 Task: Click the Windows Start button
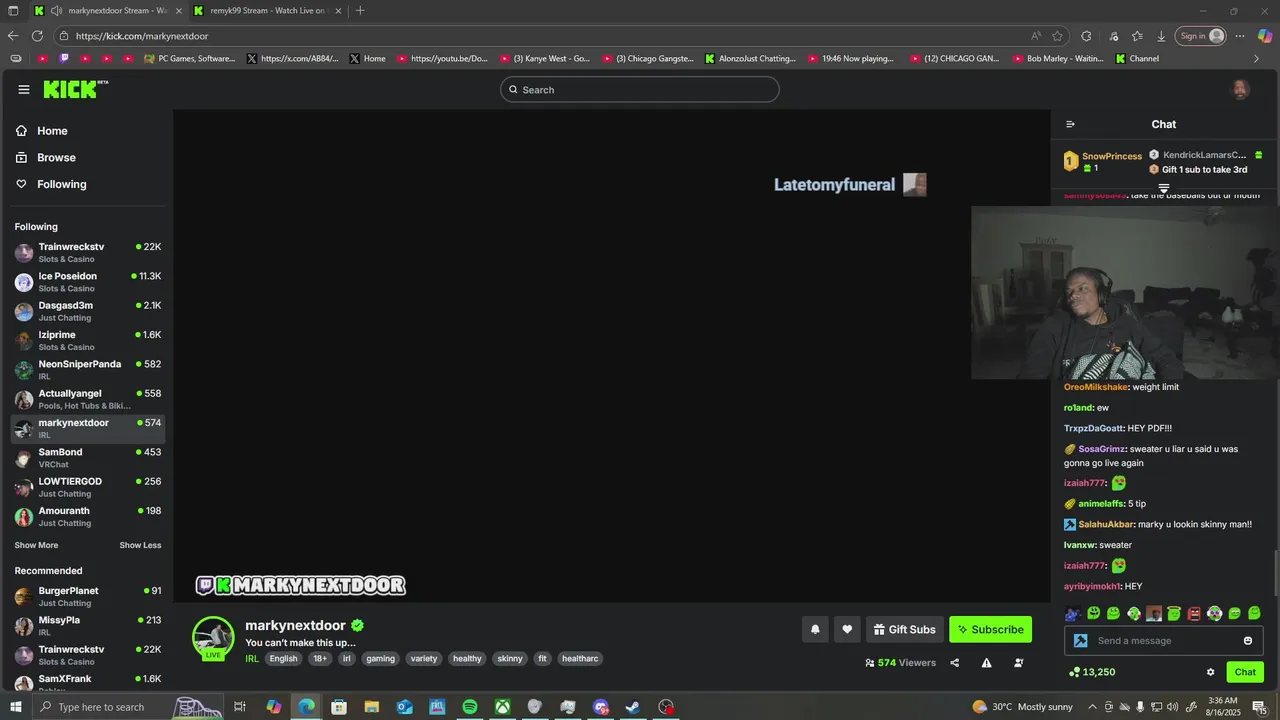pyautogui.click(x=14, y=707)
